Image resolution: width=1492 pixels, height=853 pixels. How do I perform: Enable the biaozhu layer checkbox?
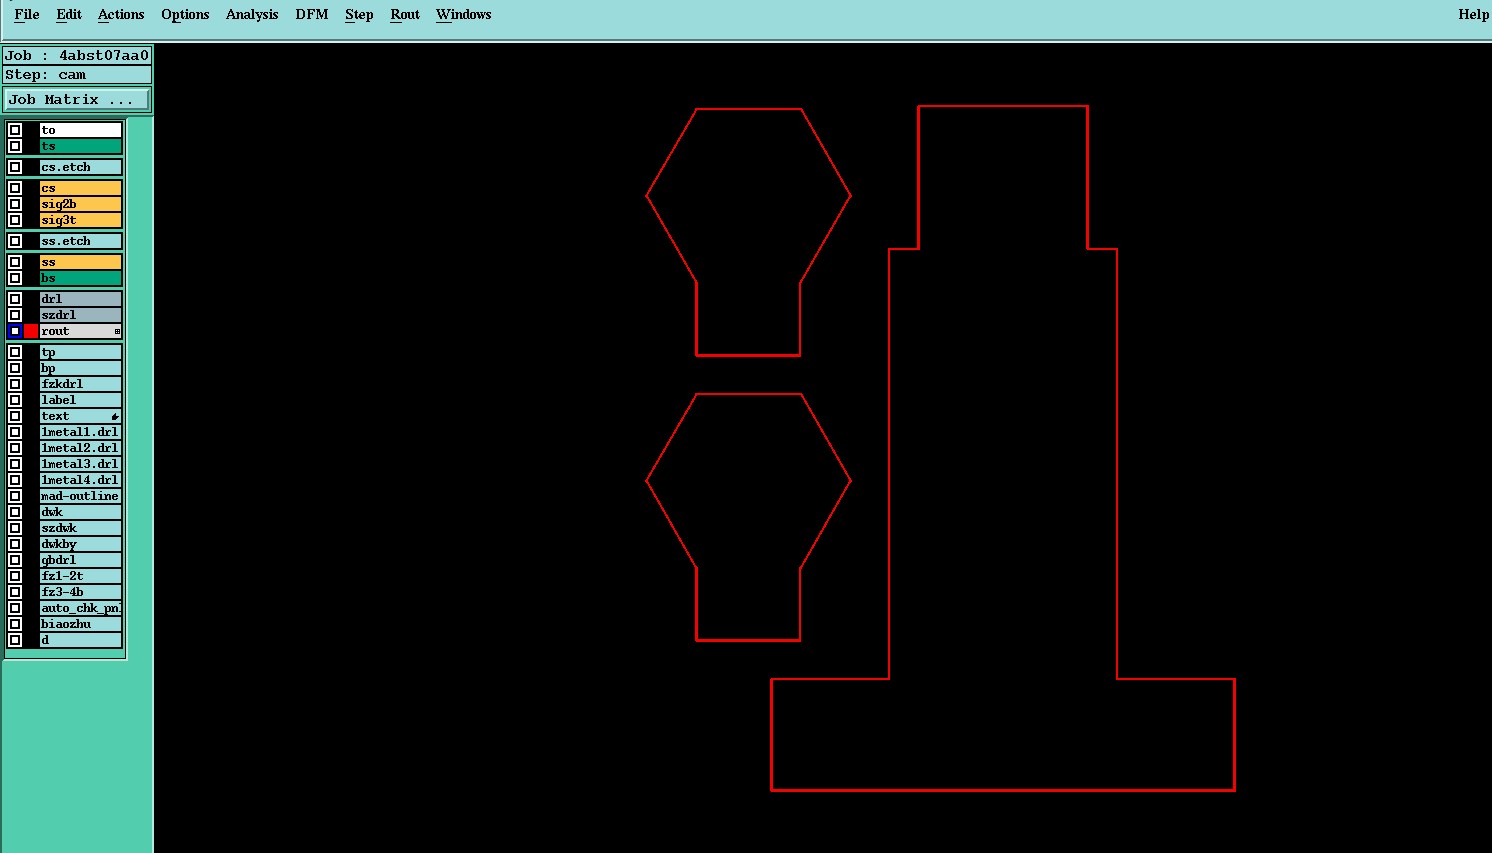pyautogui.click(x=15, y=624)
